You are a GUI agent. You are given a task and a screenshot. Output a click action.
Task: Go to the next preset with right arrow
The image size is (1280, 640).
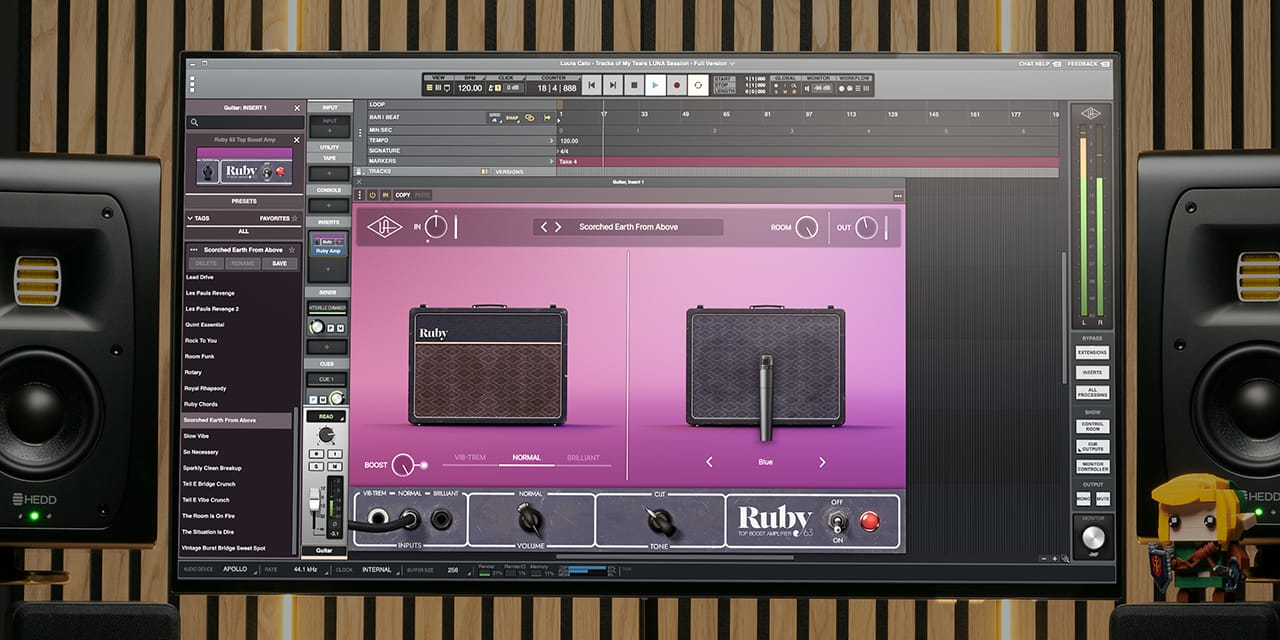point(558,227)
